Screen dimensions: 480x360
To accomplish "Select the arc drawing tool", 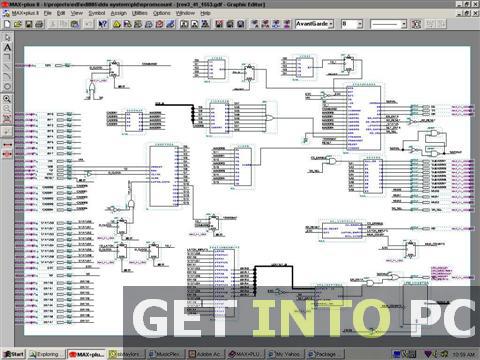I will pos(7,77).
